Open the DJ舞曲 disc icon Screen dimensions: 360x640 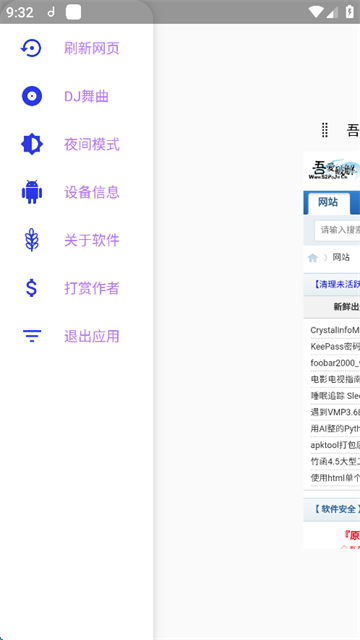31,96
